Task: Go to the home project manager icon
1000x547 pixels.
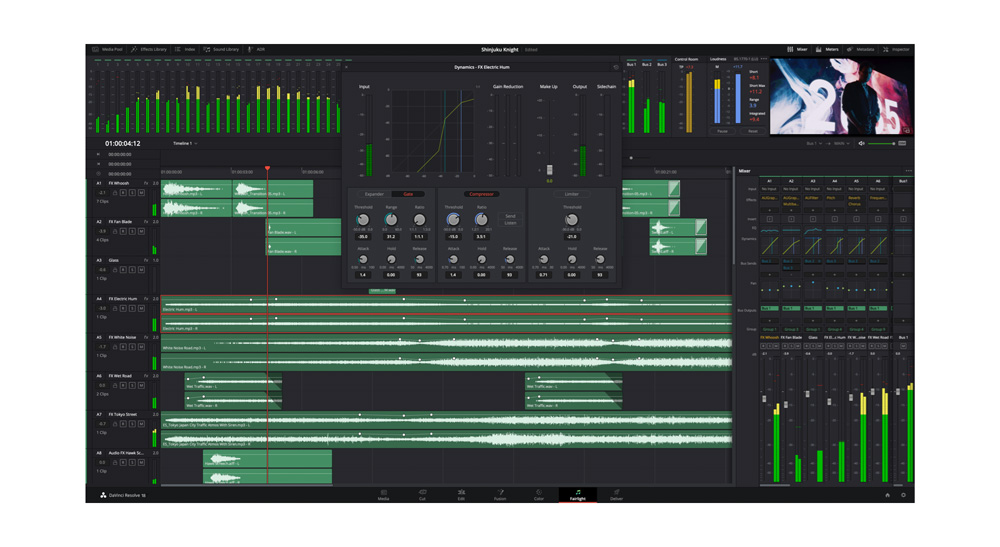Action: [x=887, y=495]
